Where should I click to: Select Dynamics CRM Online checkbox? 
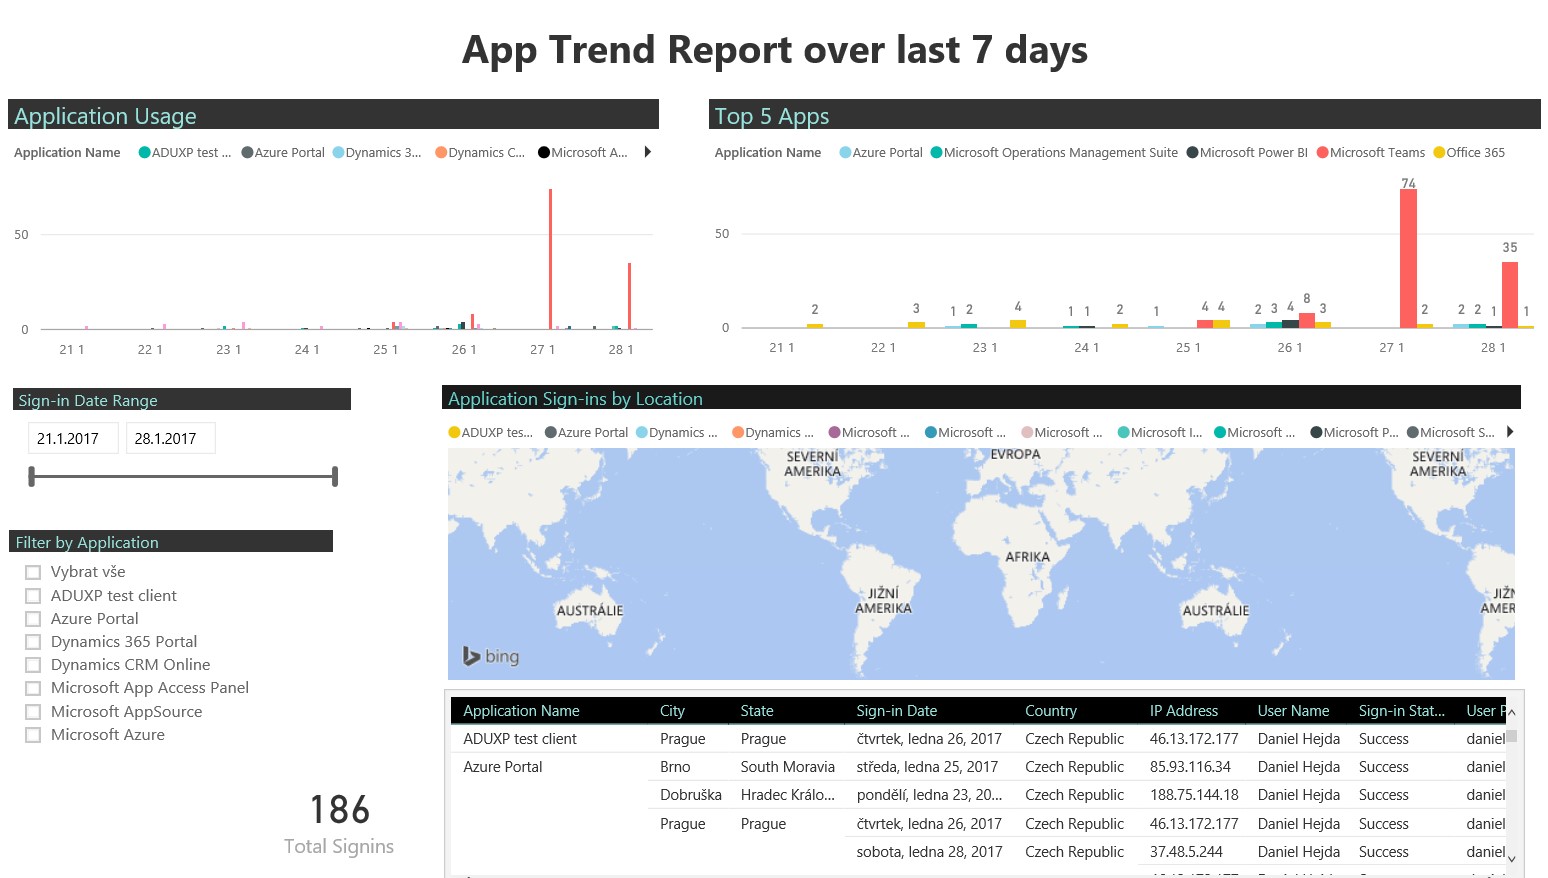(33, 665)
